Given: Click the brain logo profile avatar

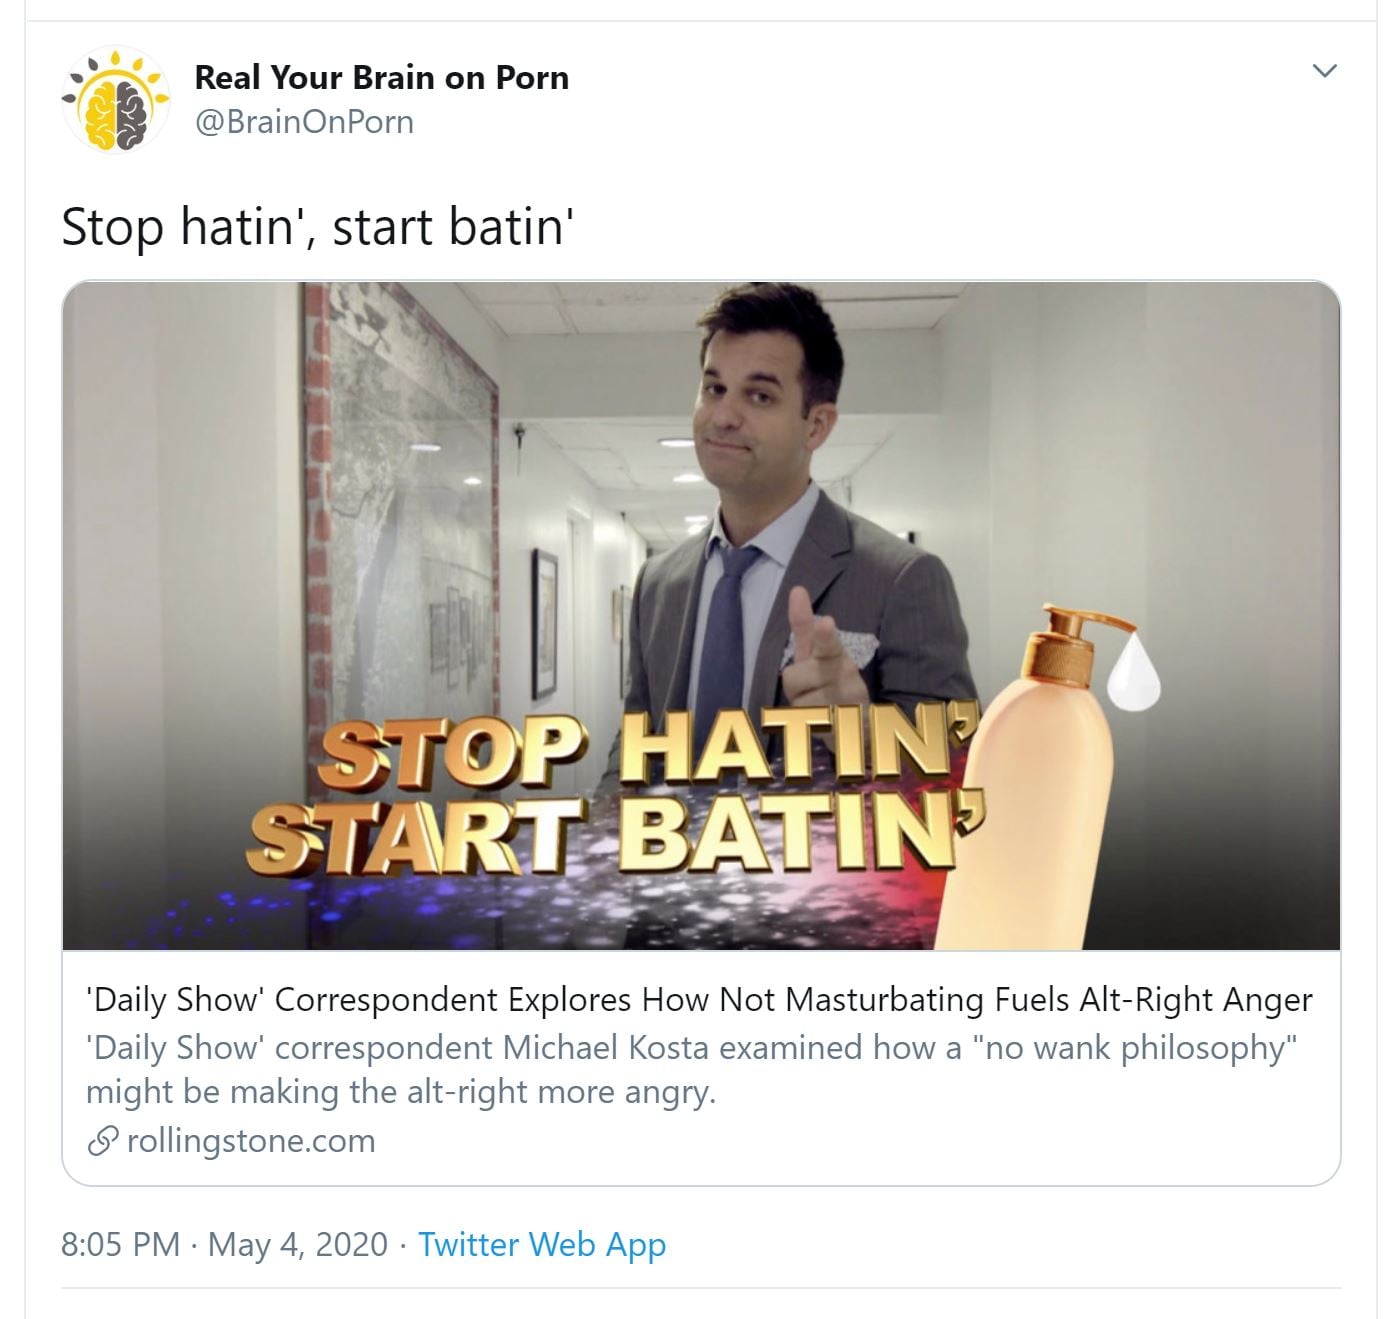Looking at the screenshot, I should (114, 101).
